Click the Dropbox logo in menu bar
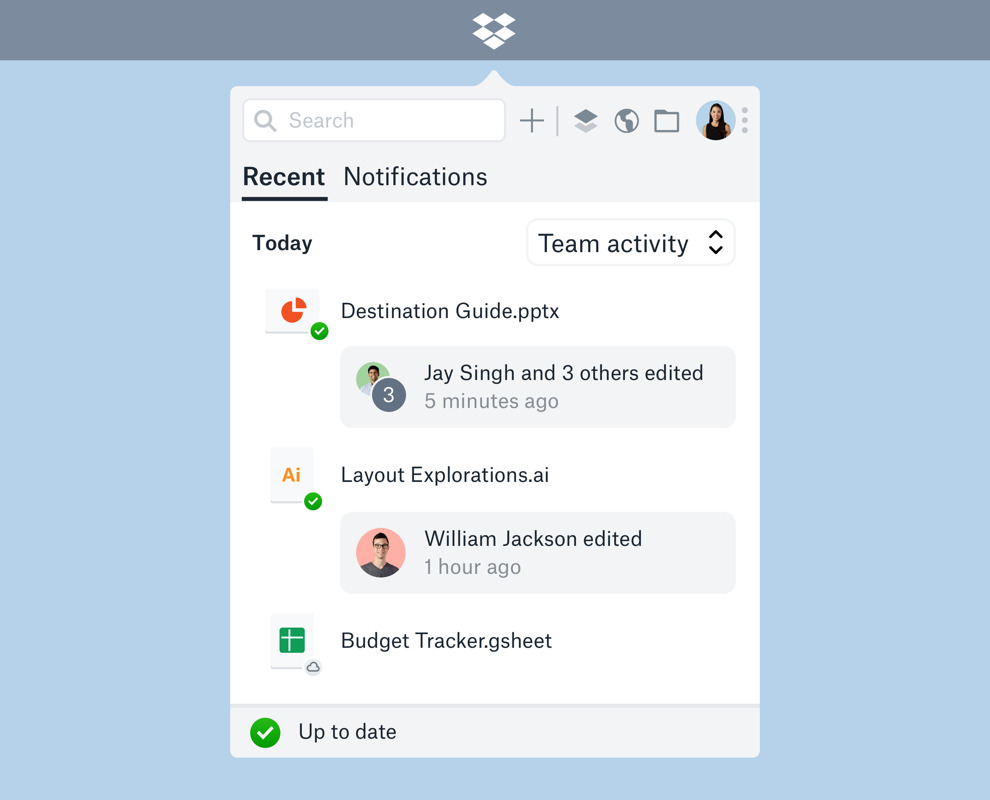Viewport: 990px width, 800px height. [494, 31]
